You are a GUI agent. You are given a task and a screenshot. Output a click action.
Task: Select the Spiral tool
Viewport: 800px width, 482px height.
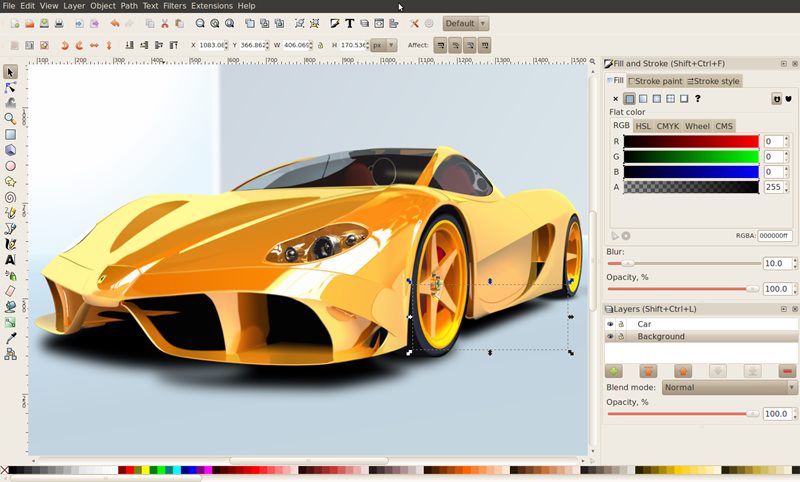pos(10,197)
